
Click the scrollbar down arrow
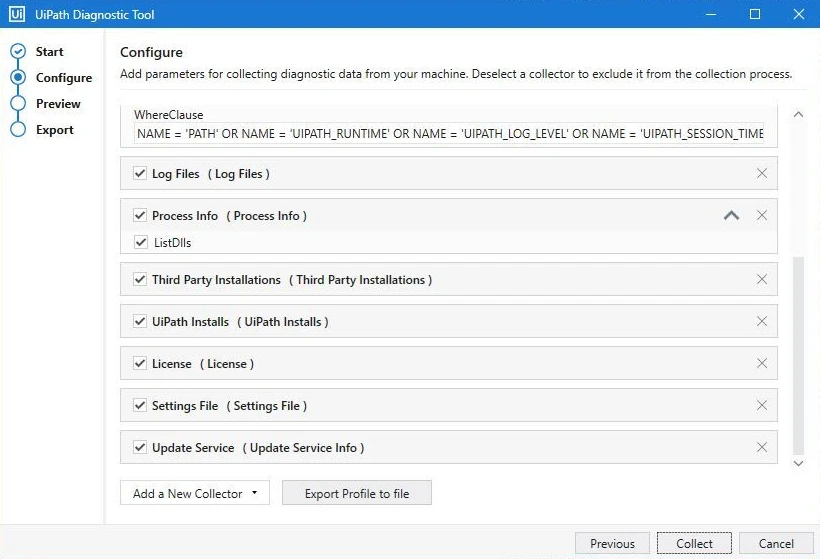[x=798, y=463]
